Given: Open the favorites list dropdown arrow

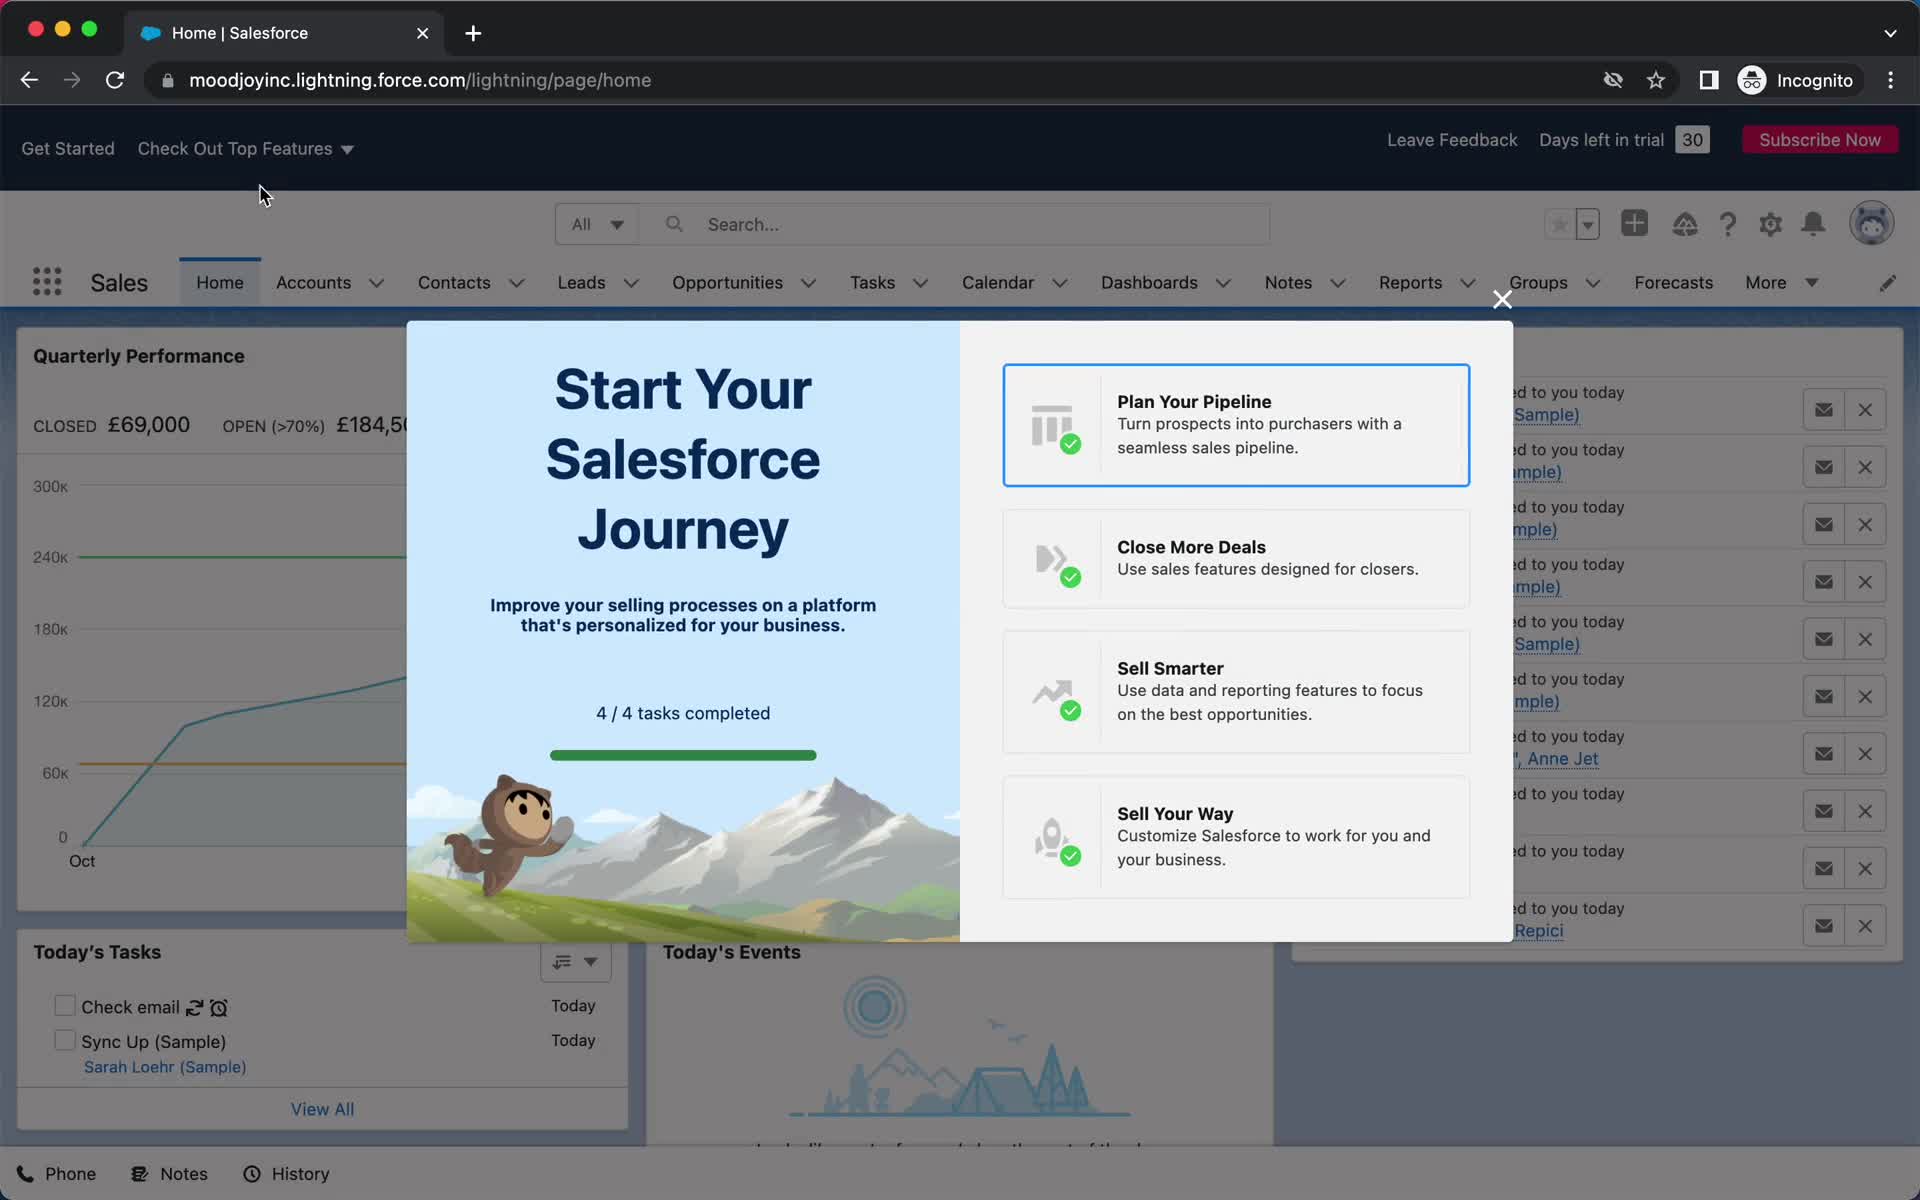Looking at the screenshot, I should pyautogui.click(x=1587, y=224).
